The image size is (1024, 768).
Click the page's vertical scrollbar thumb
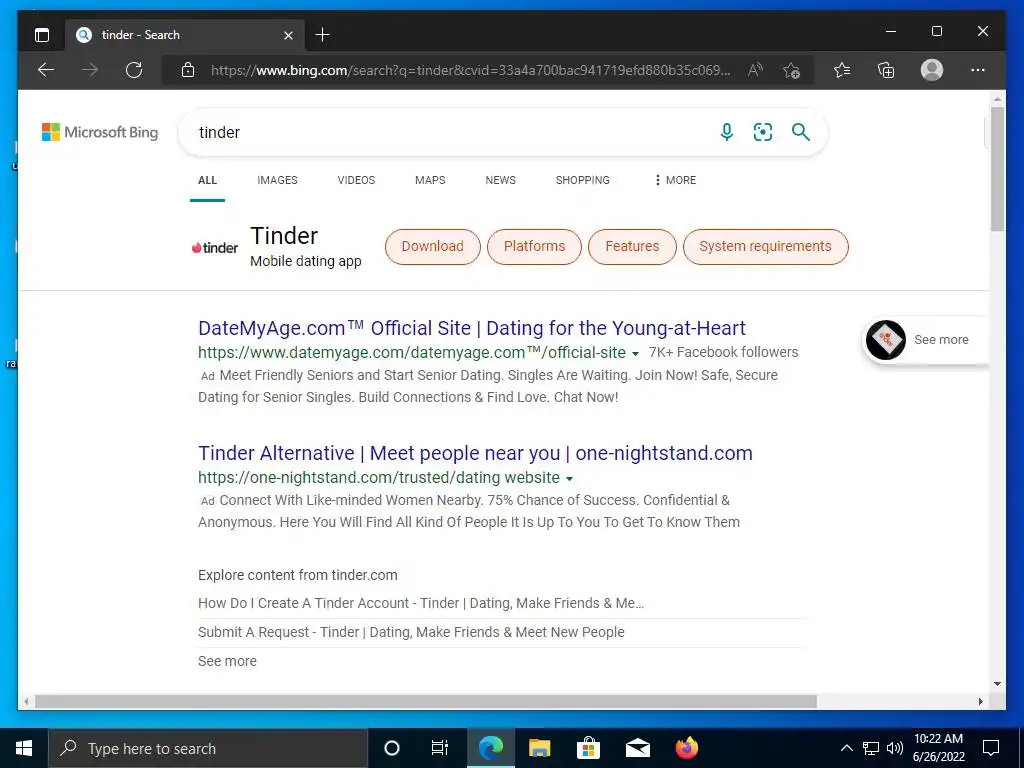(x=997, y=168)
